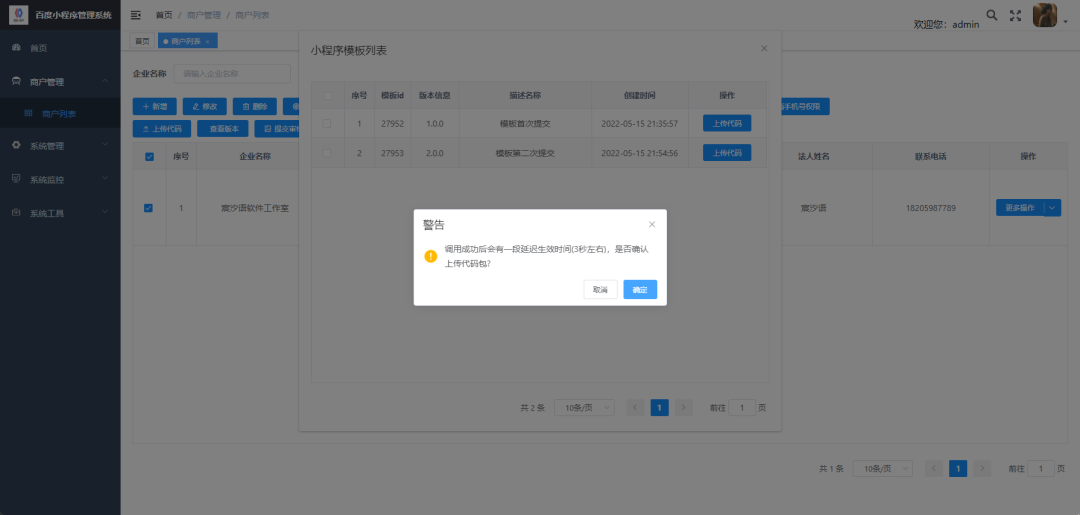
Task: Toggle fullscreen mode icon
Action: [x=1015, y=15]
